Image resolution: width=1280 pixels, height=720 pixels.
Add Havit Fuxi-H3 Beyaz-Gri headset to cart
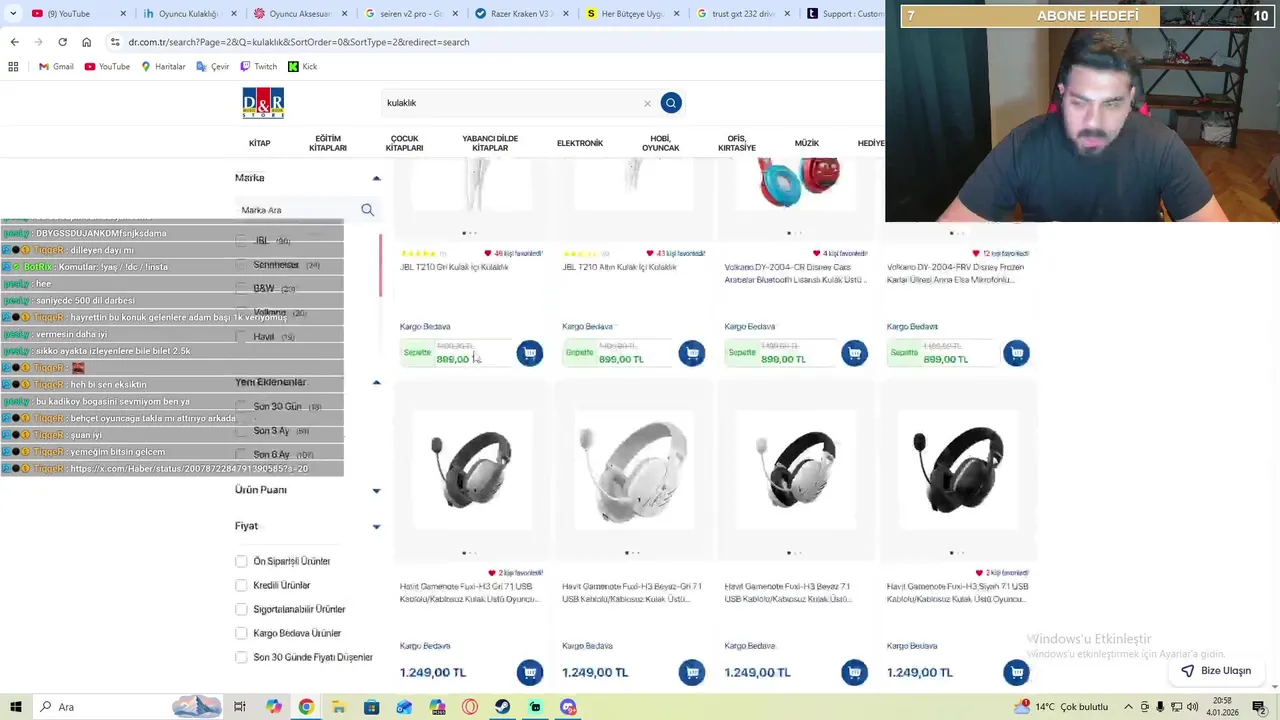(x=692, y=673)
